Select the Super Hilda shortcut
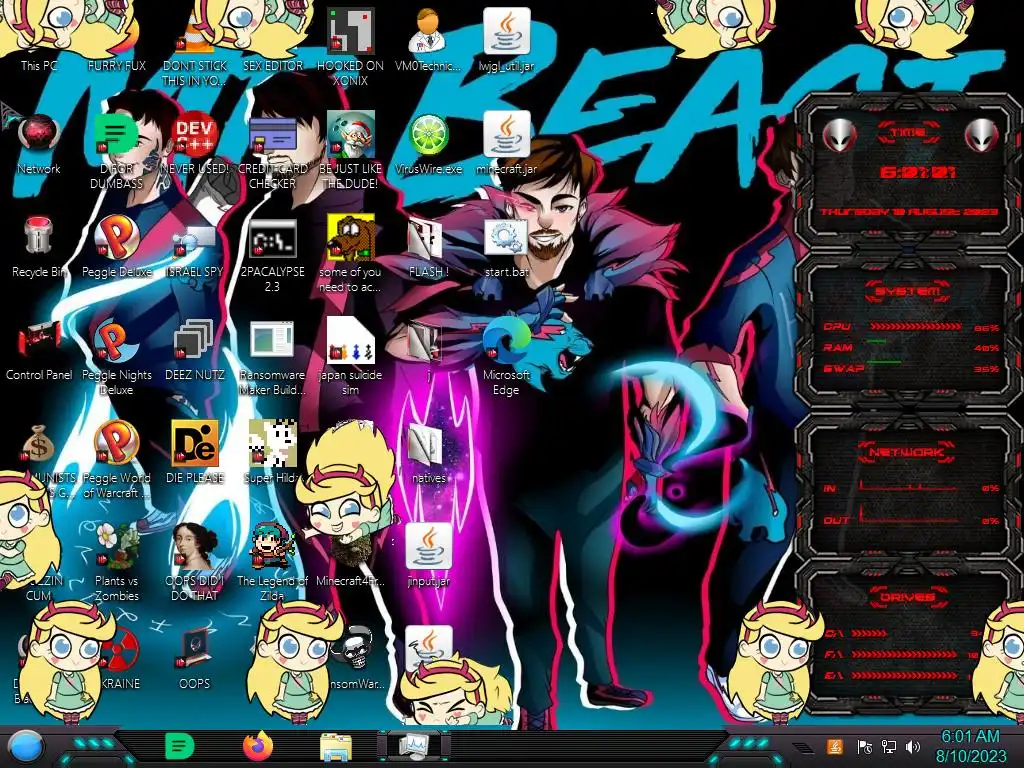 click(x=272, y=453)
